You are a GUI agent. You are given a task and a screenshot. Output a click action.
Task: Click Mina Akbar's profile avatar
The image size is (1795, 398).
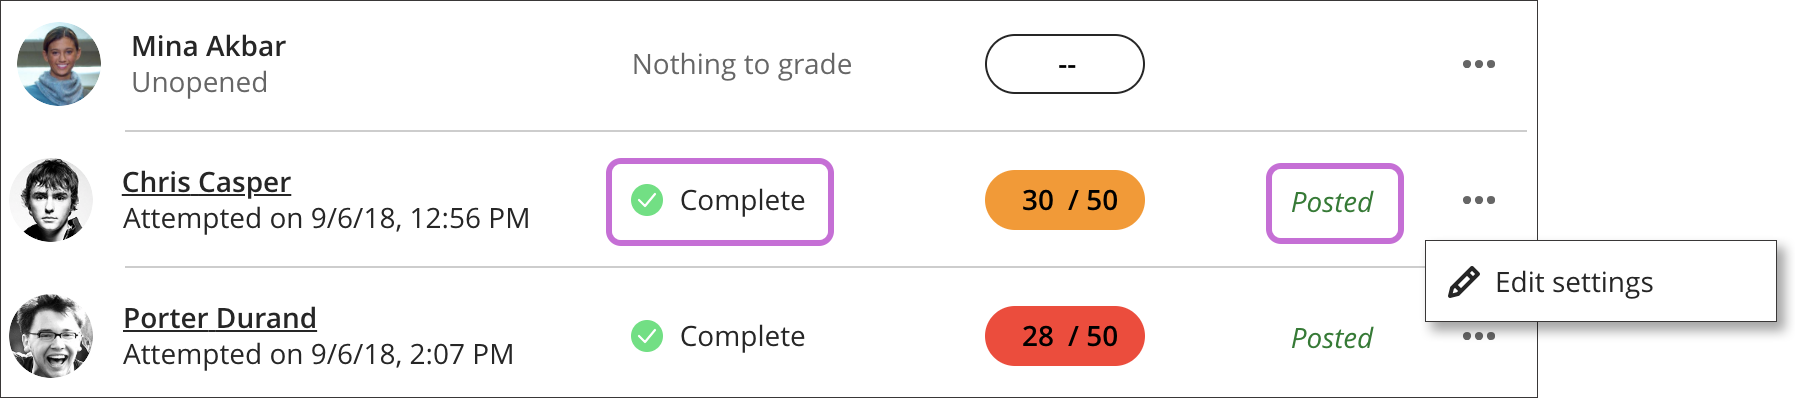point(59,64)
